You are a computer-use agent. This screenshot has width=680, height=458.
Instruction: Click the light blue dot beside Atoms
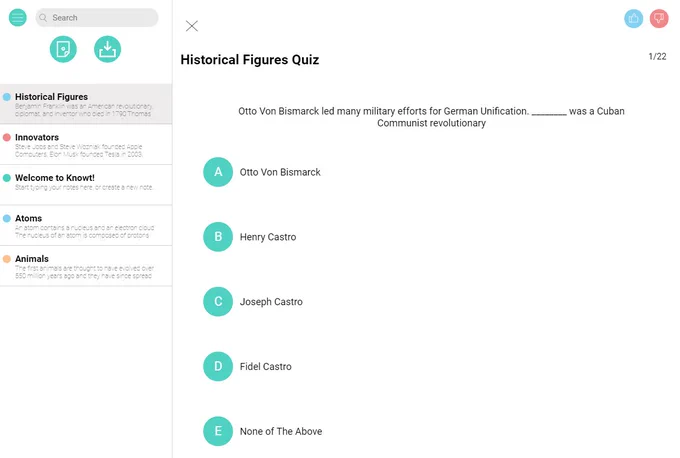click(x=7, y=219)
